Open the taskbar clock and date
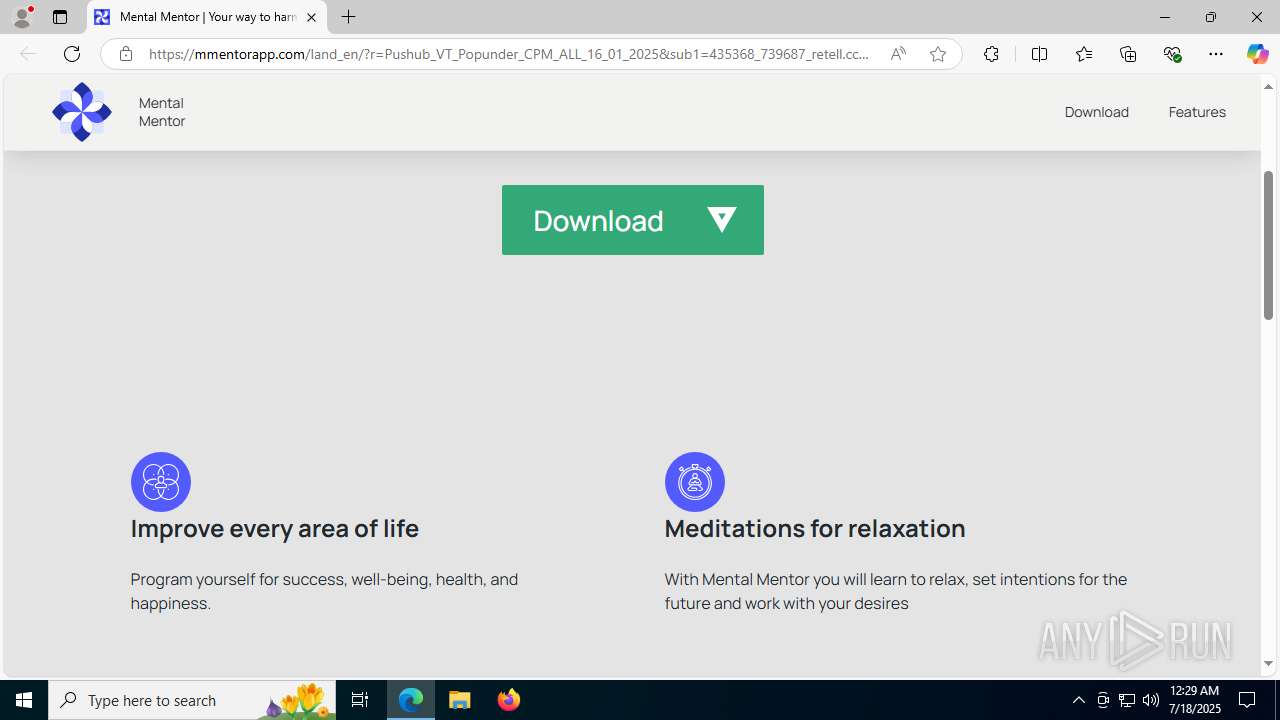This screenshot has height=720, width=1280. pos(1195,700)
